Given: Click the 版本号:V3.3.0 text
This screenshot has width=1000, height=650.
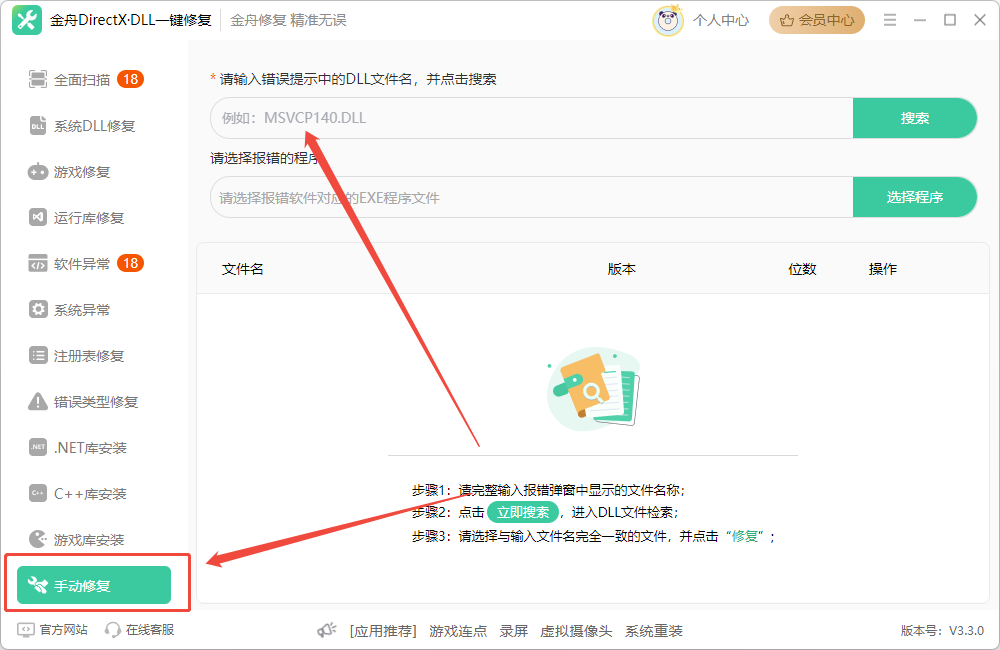Looking at the screenshot, I should point(942,631).
